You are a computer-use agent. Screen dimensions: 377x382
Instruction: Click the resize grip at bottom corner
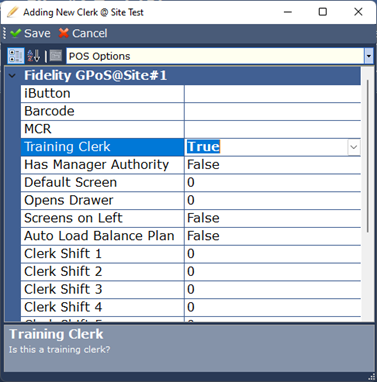(372, 377)
